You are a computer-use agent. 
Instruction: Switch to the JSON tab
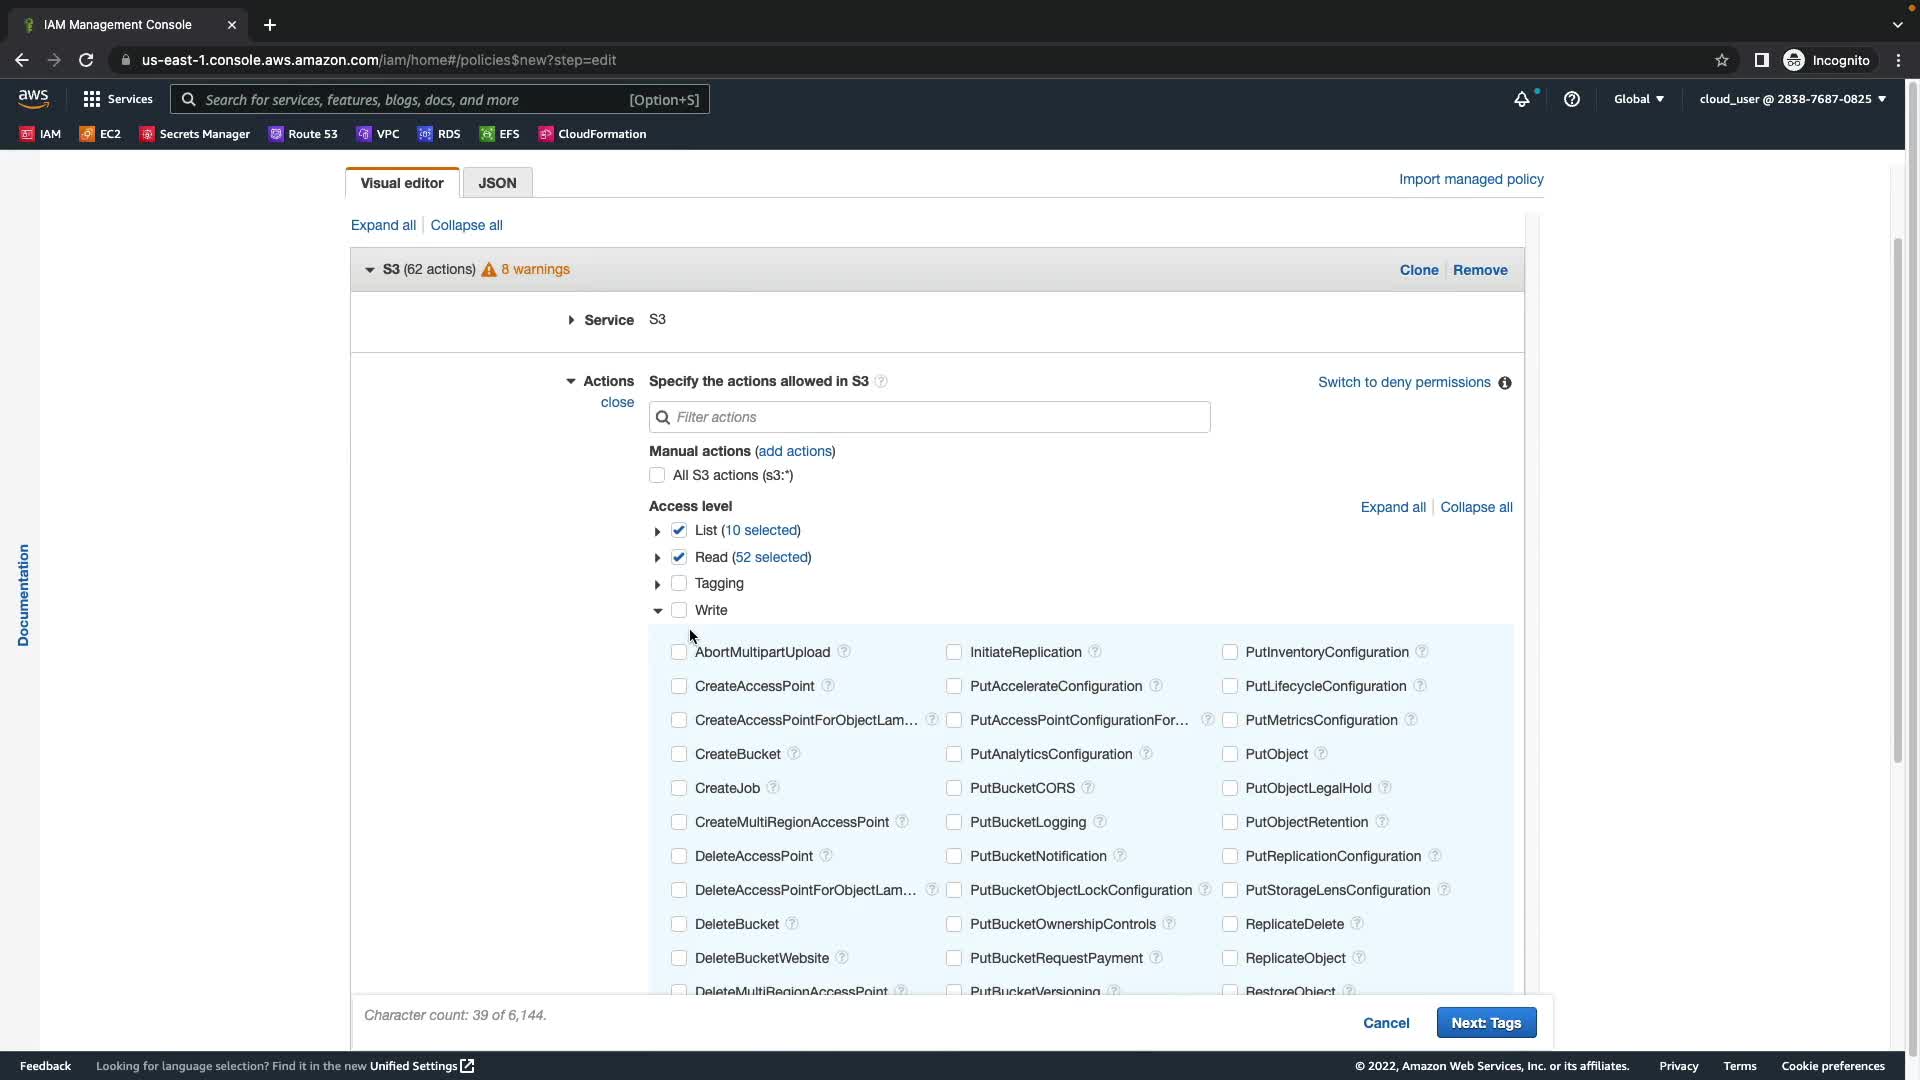(497, 183)
